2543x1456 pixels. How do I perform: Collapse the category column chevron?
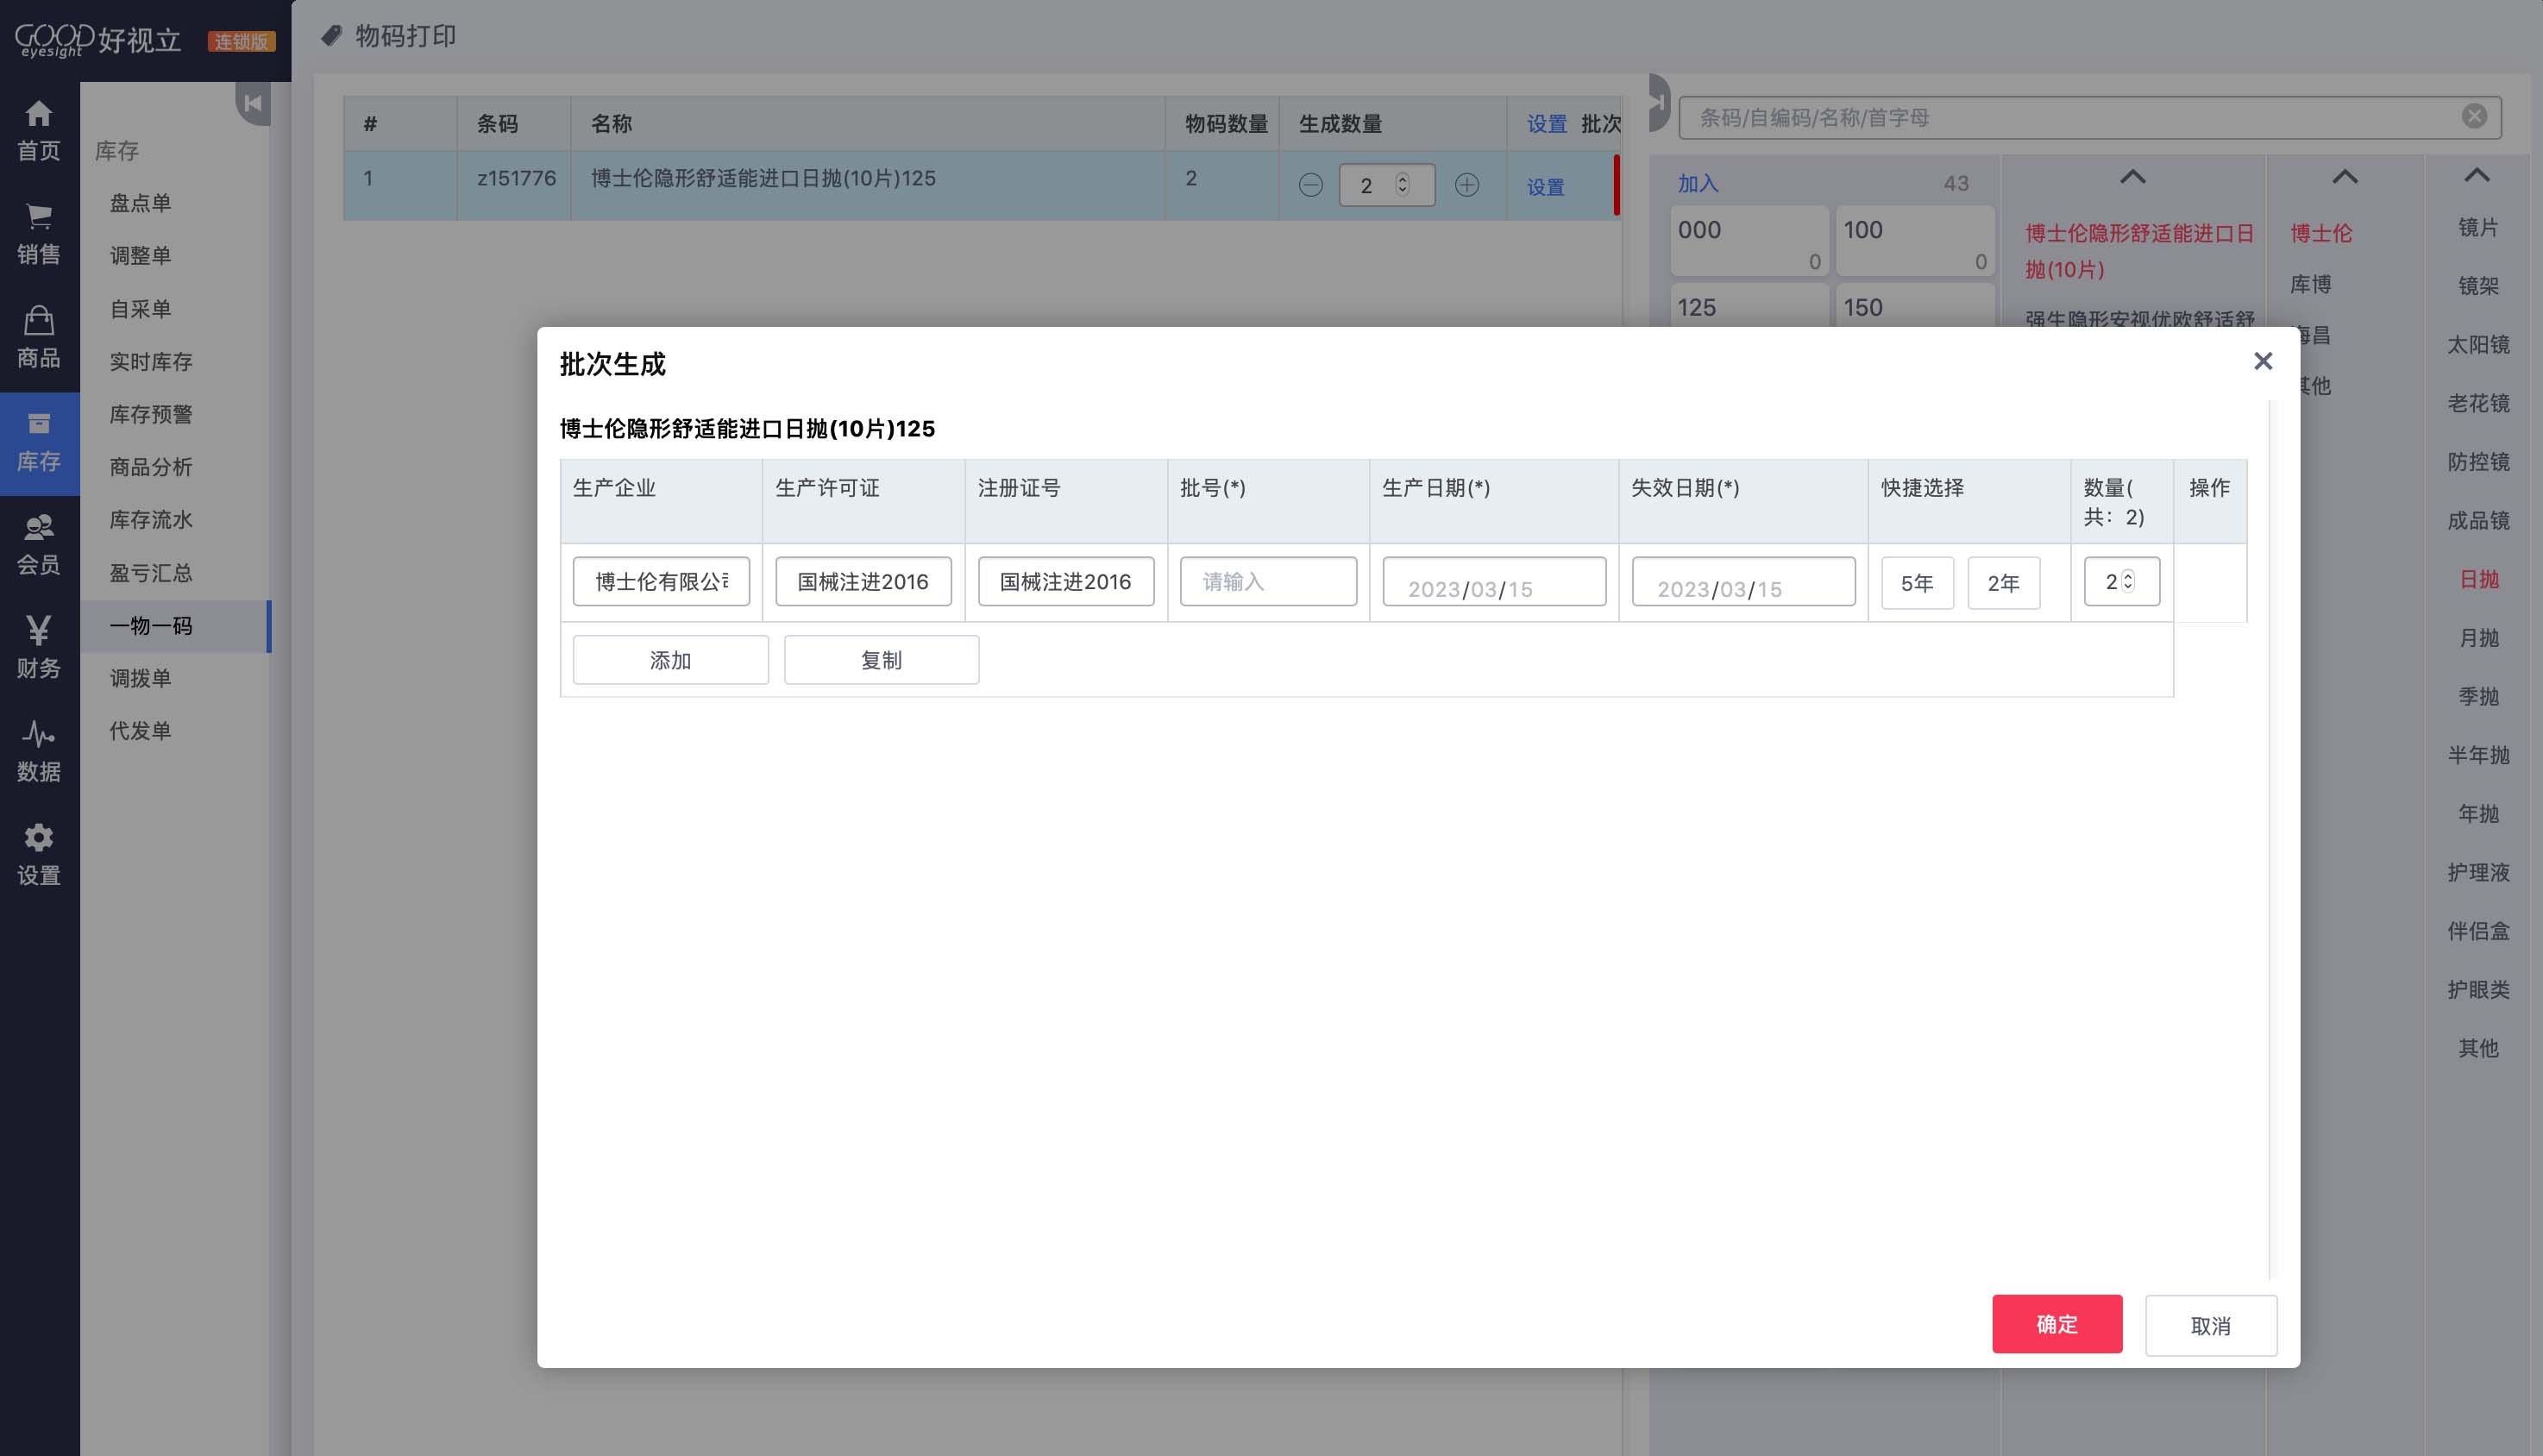pos(2477,176)
